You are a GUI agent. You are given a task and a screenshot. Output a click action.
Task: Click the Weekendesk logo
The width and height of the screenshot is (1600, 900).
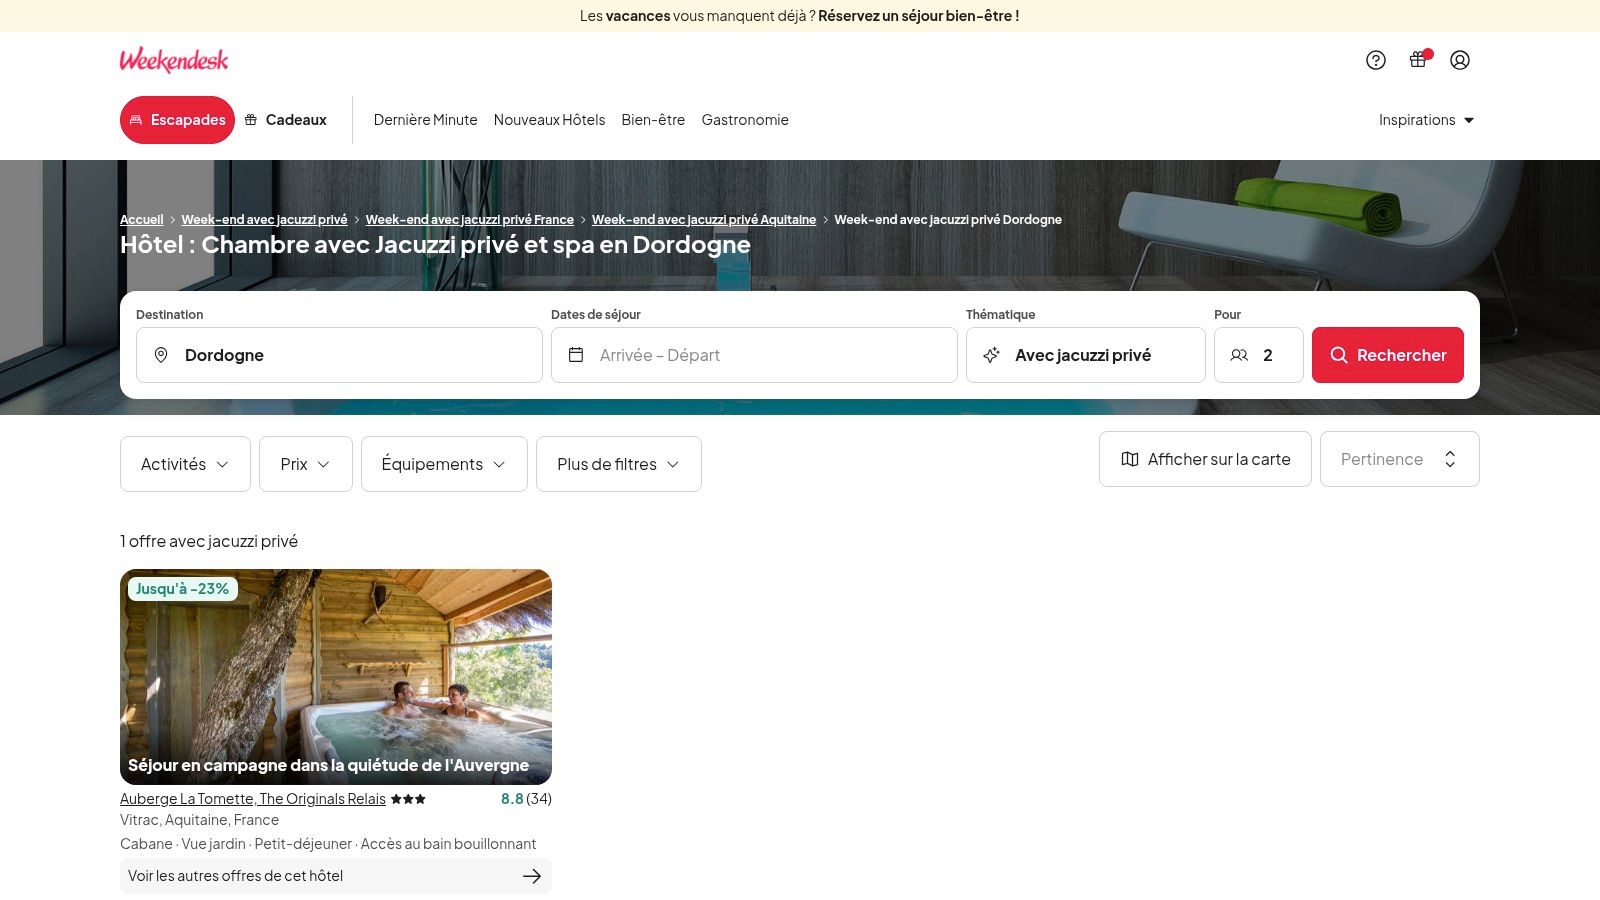point(174,60)
